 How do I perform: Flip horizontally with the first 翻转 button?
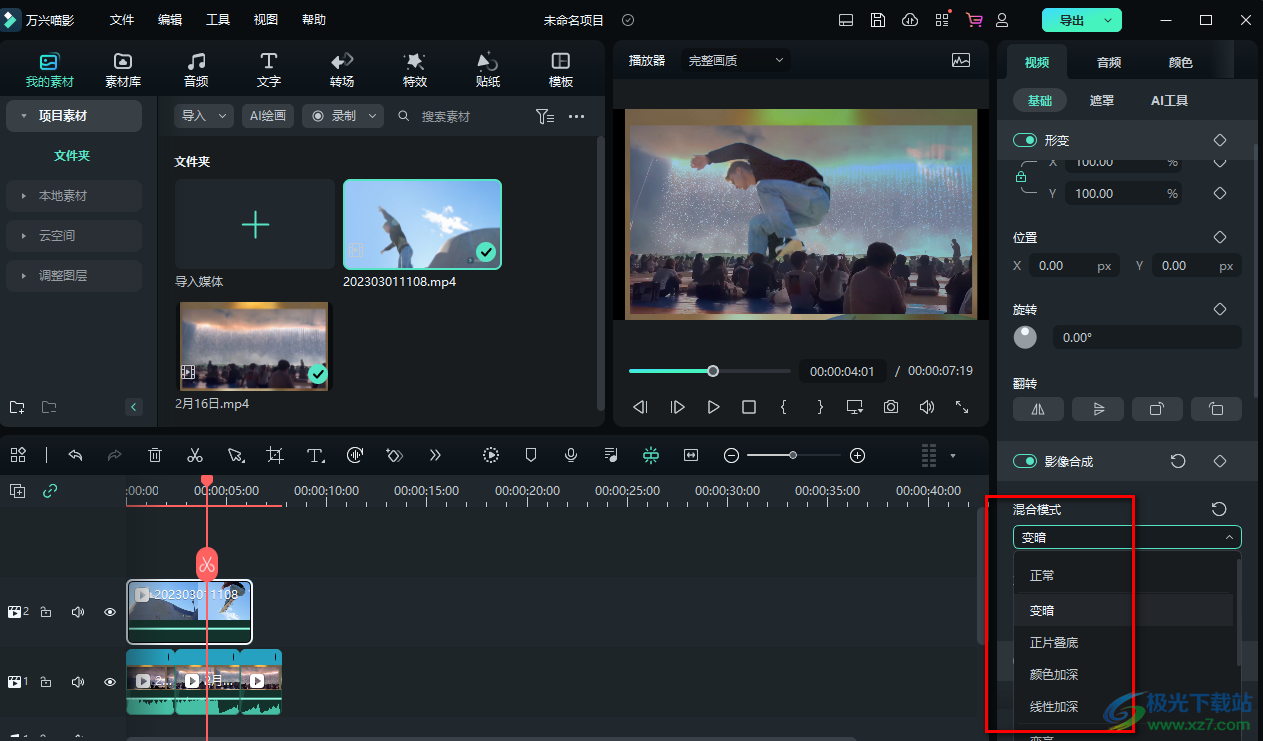pyautogui.click(x=1038, y=408)
